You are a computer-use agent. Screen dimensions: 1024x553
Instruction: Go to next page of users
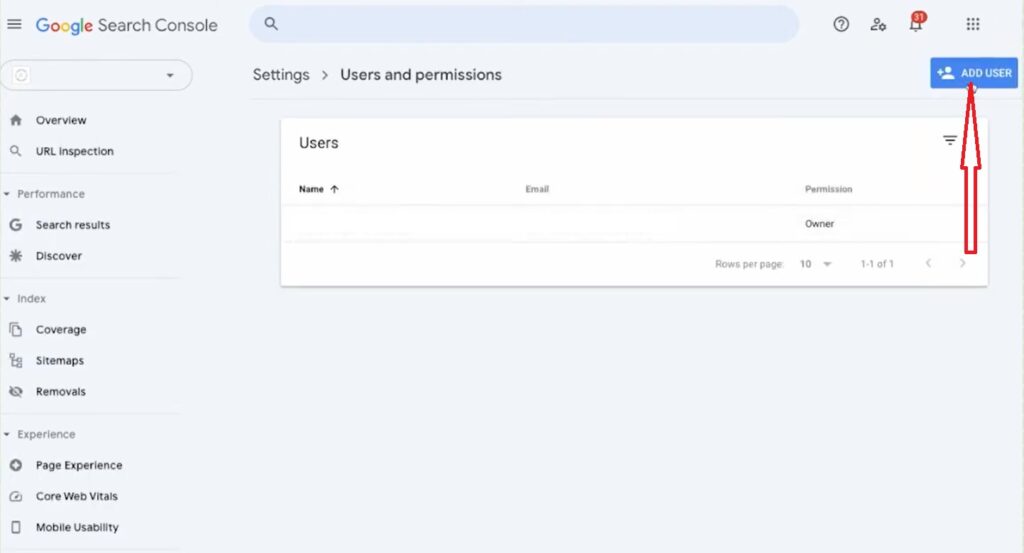point(962,263)
